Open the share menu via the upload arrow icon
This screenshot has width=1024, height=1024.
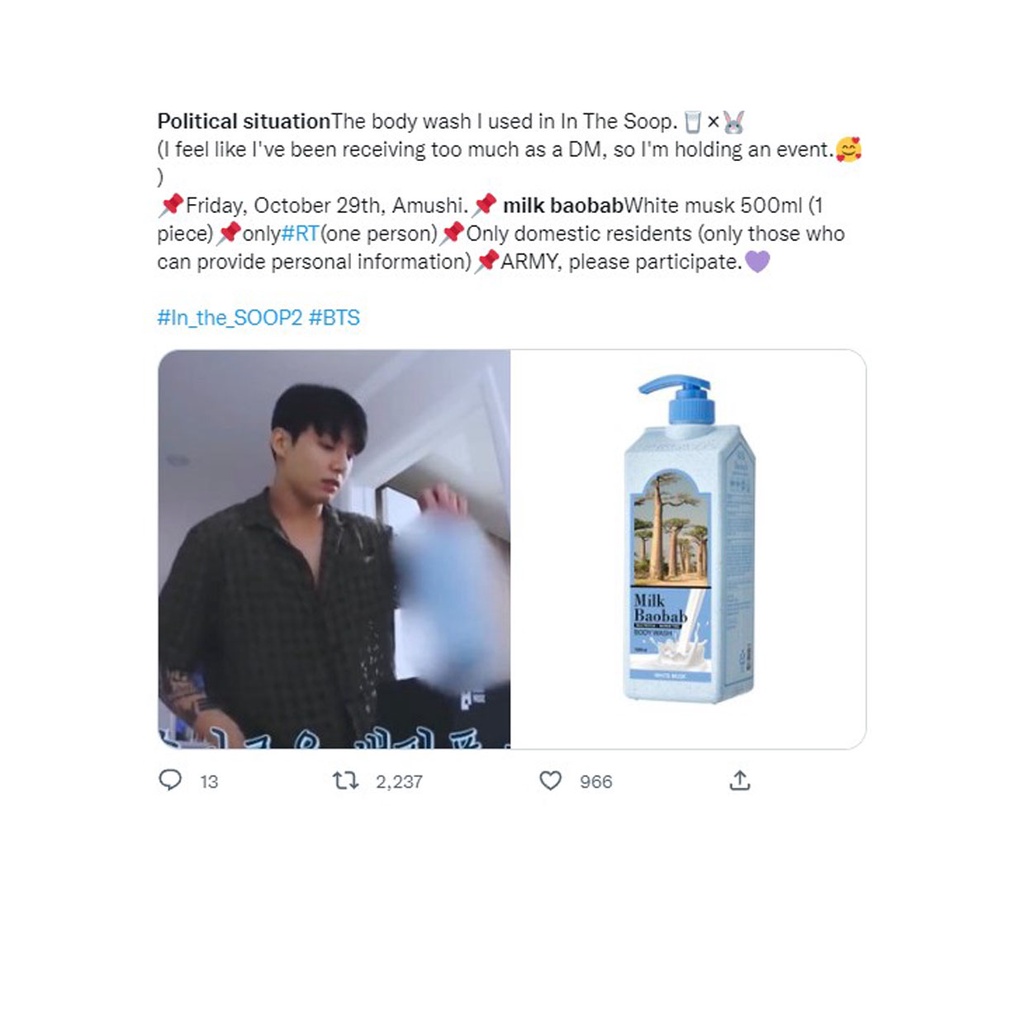point(739,780)
